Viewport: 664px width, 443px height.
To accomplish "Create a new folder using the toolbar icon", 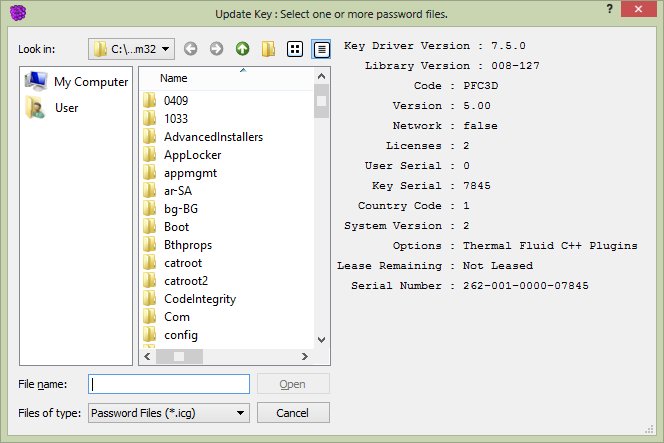I will [268, 49].
